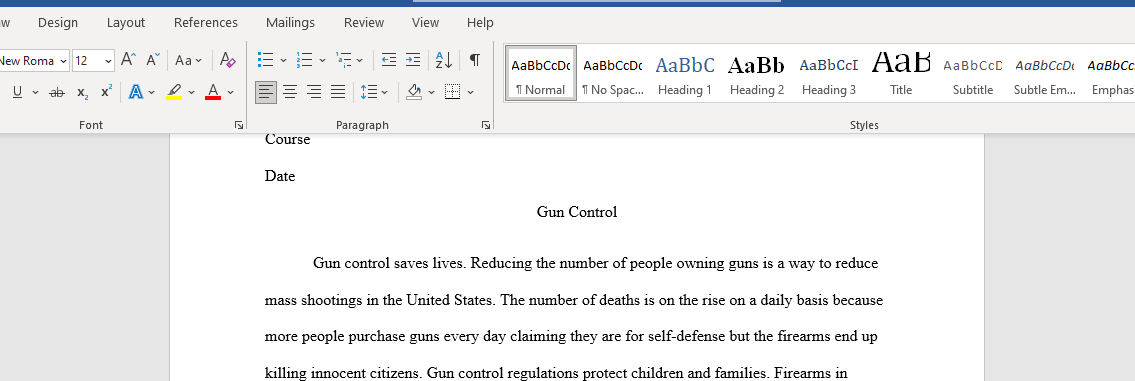
Task: Center the paragraph text
Action: 290,92
